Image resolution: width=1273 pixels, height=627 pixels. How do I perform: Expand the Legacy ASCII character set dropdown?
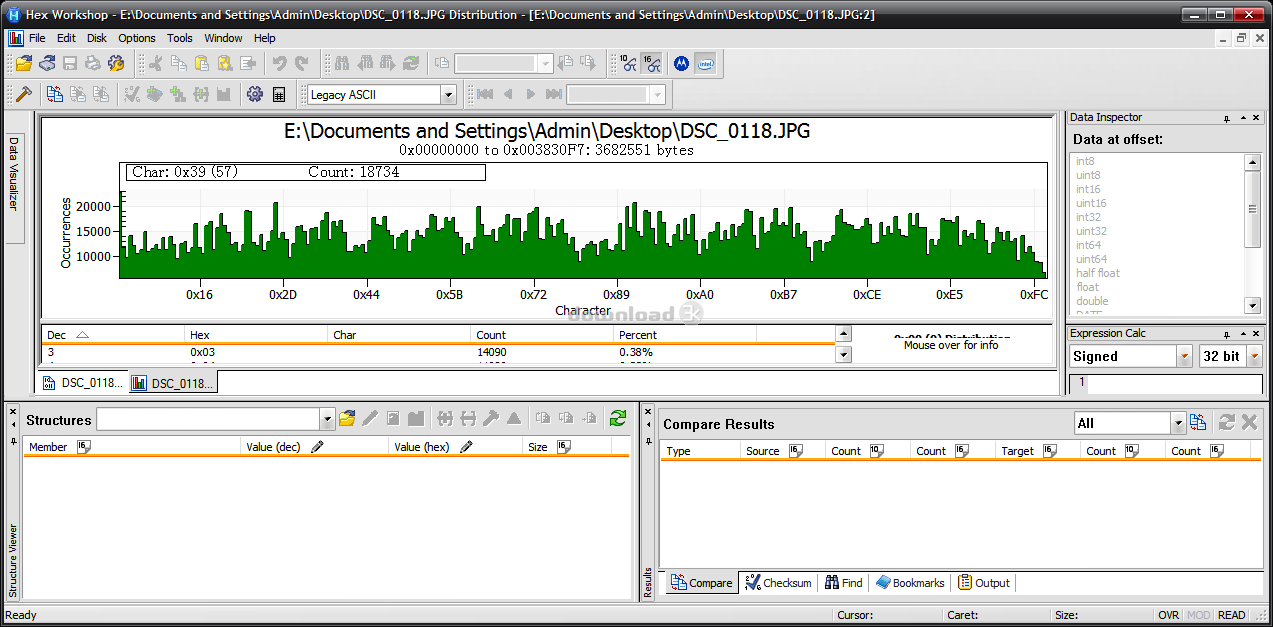pyautogui.click(x=448, y=95)
